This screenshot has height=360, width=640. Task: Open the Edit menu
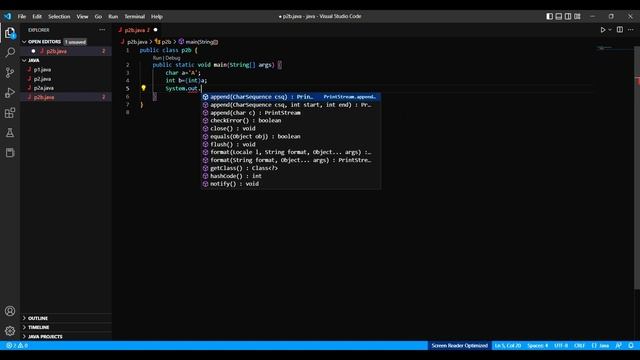(37, 16)
